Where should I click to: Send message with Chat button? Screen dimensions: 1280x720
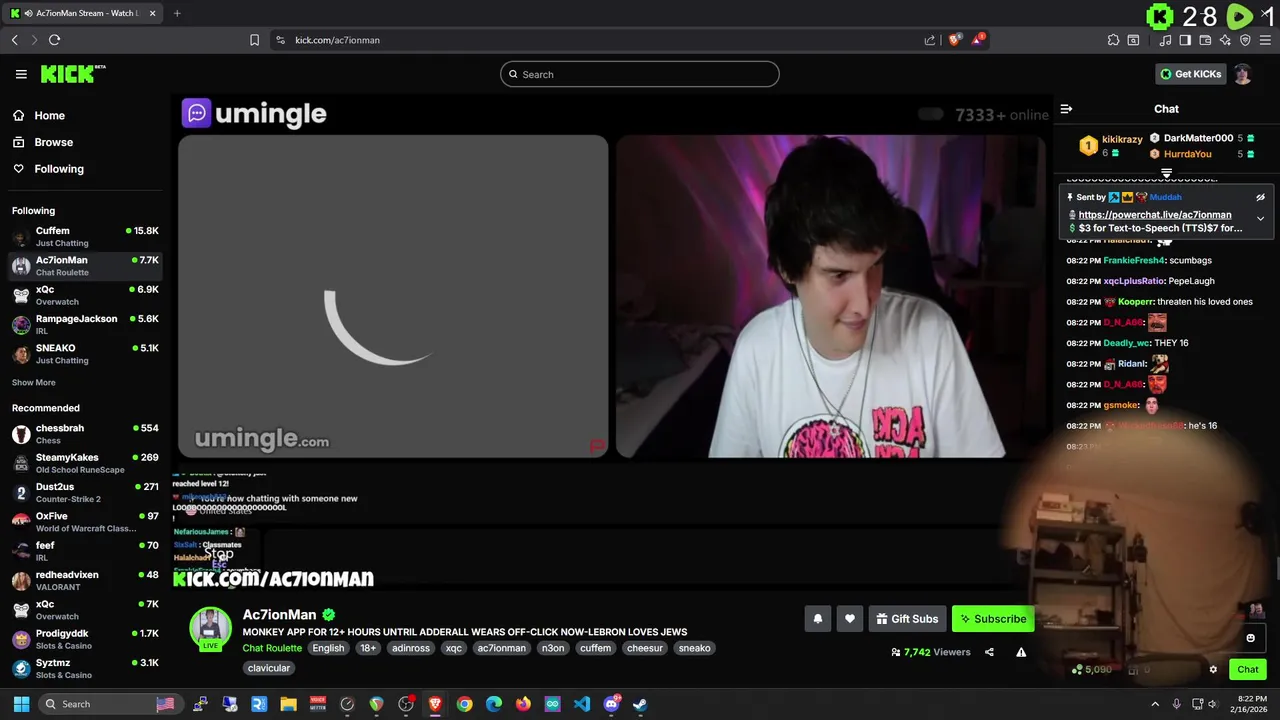click(1248, 670)
